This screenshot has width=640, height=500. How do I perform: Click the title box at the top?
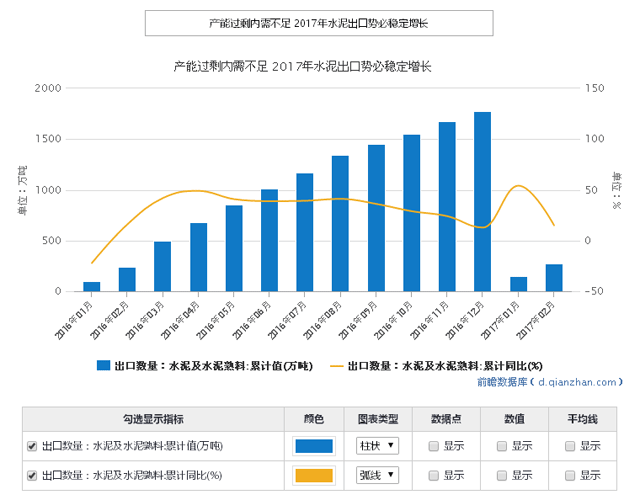click(x=319, y=22)
